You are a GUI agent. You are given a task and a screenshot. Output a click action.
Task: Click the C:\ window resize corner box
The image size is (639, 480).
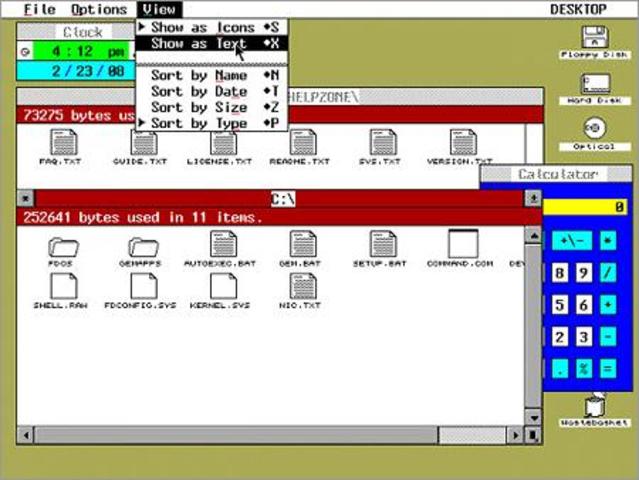pyautogui.click(x=533, y=435)
